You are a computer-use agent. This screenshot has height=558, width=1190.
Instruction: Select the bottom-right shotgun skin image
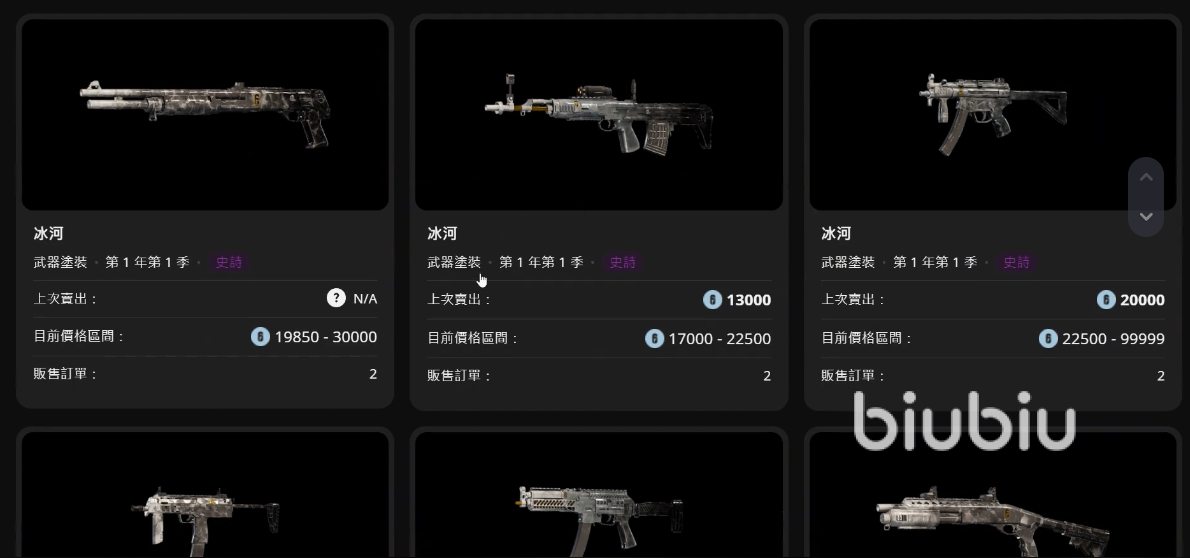pos(993,496)
